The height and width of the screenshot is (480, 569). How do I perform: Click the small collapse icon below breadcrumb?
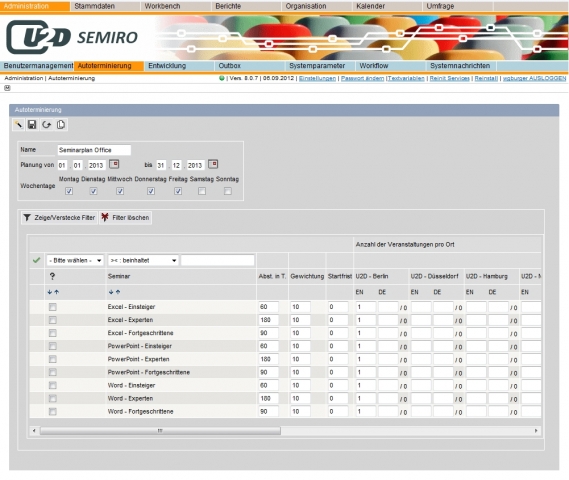pyautogui.click(x=7, y=88)
